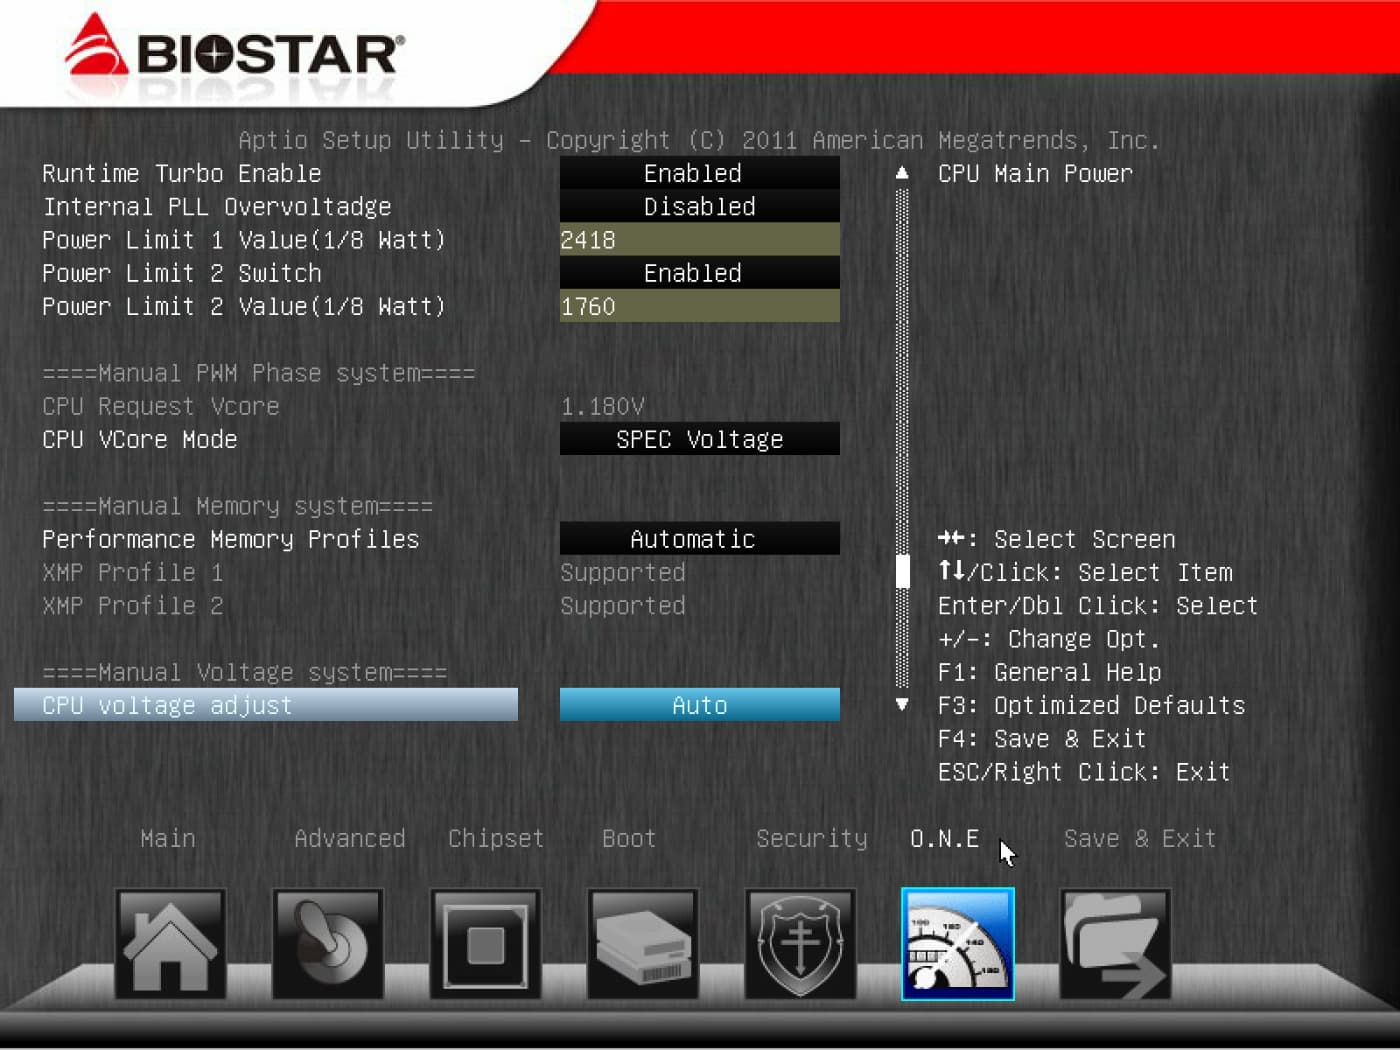1400x1050 pixels.
Task: Open the Main home icon
Action: click(x=170, y=944)
